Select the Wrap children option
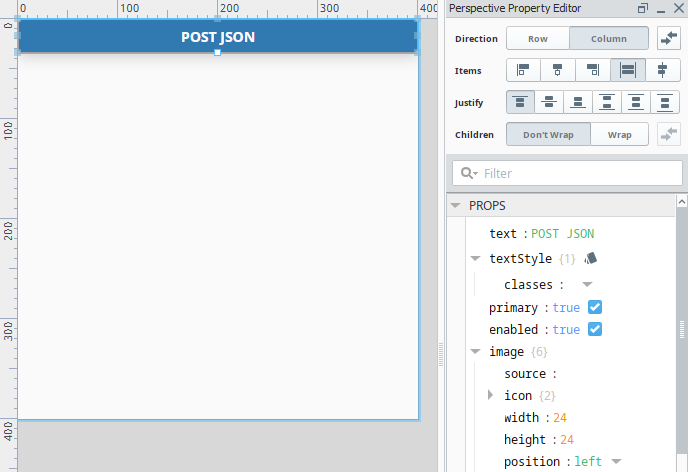The image size is (688, 472). [619, 134]
